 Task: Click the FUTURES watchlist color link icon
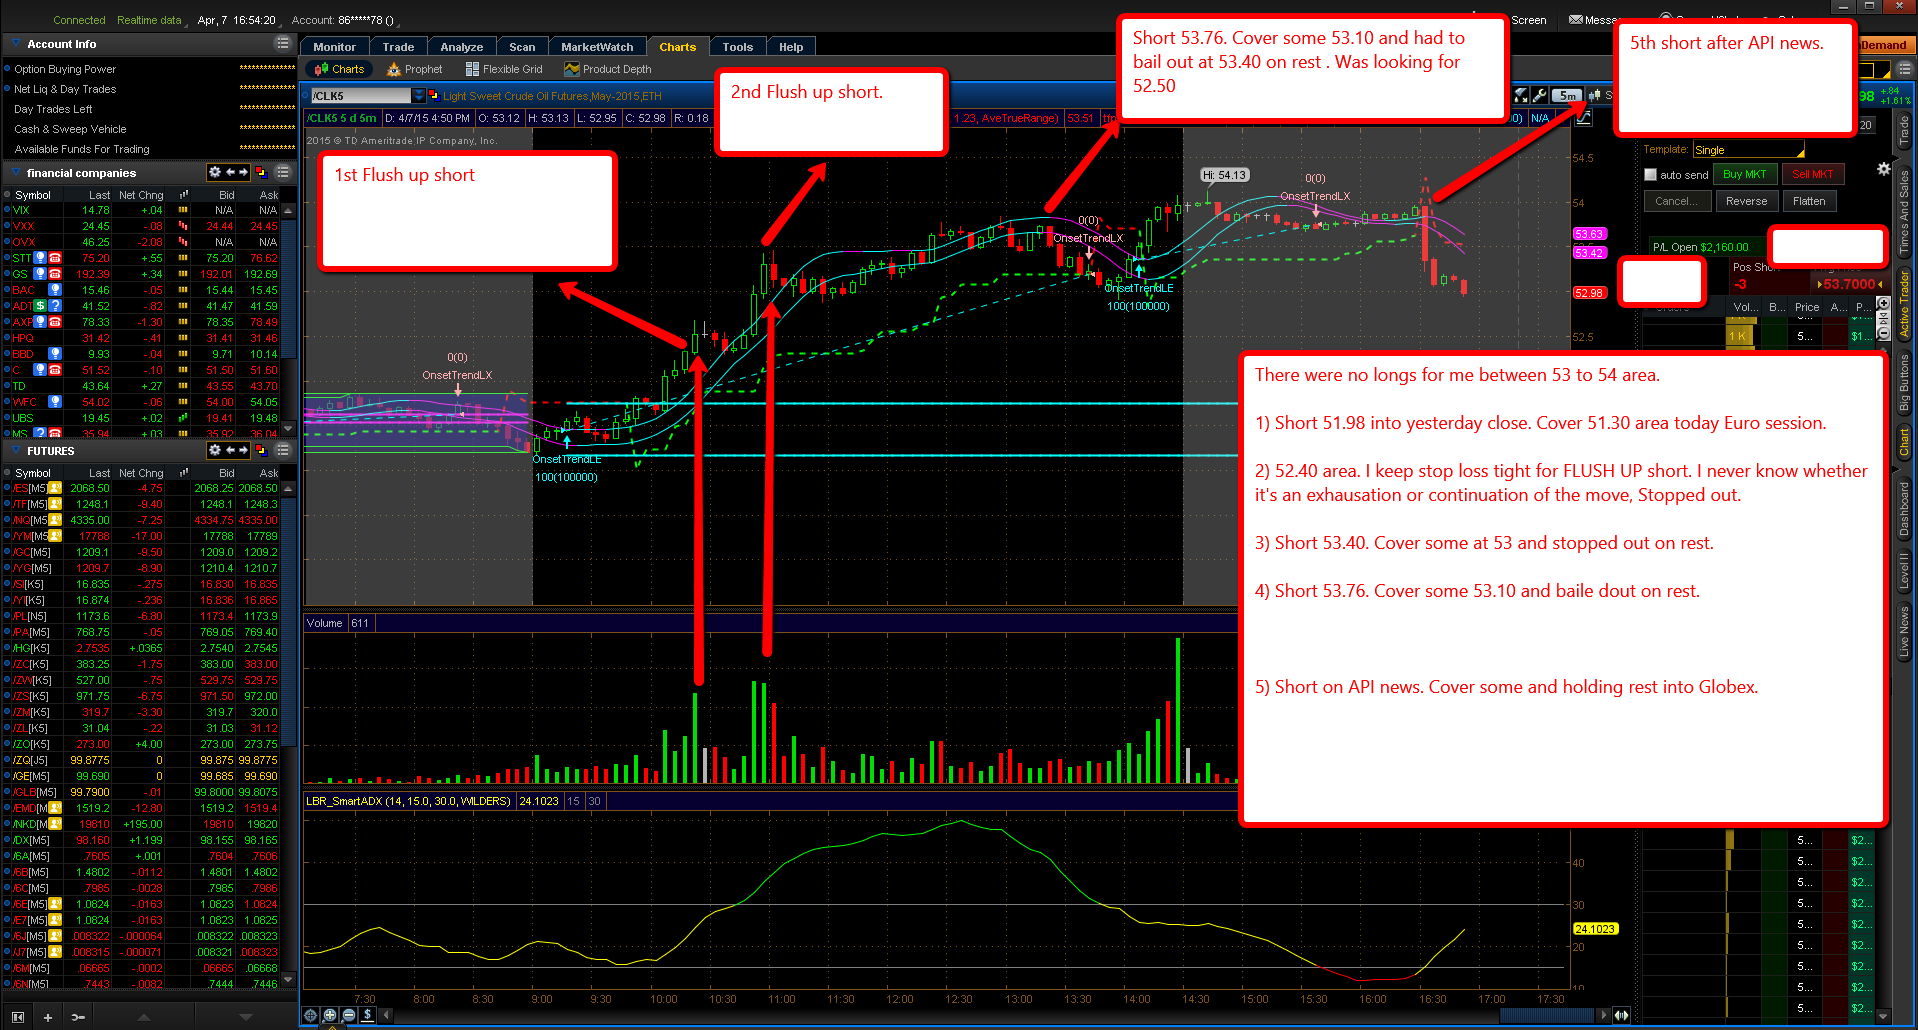[x=261, y=450]
